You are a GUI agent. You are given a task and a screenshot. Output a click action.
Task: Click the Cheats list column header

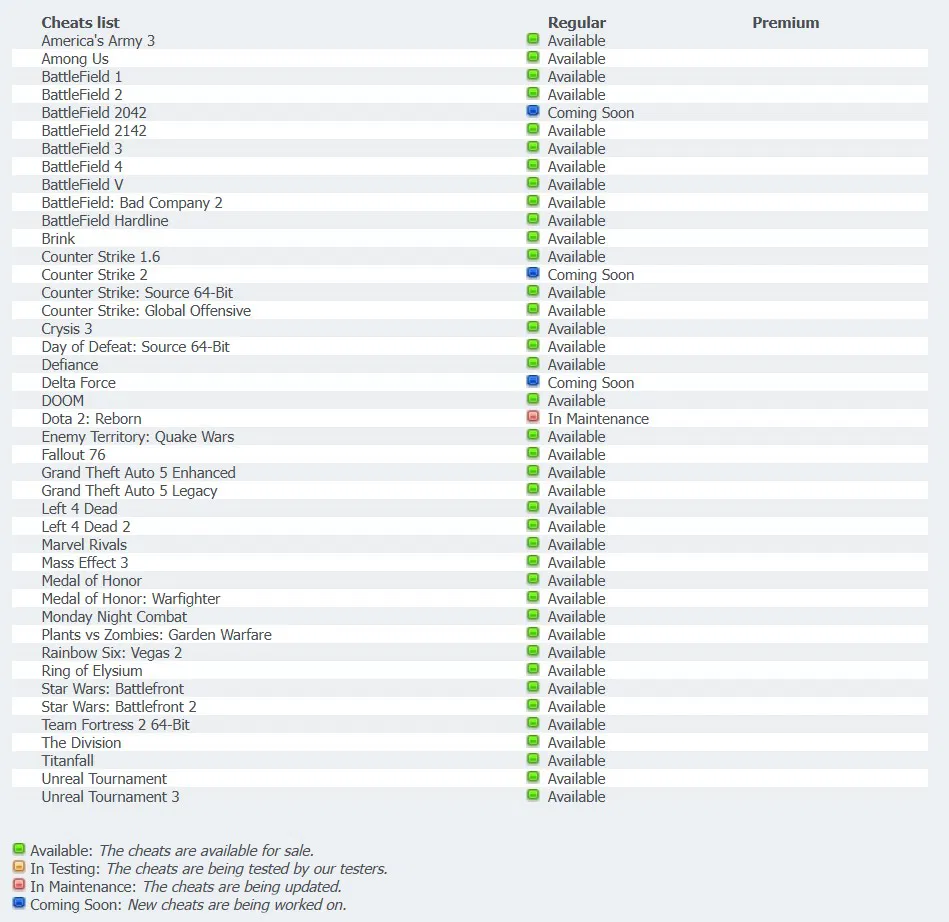80,22
